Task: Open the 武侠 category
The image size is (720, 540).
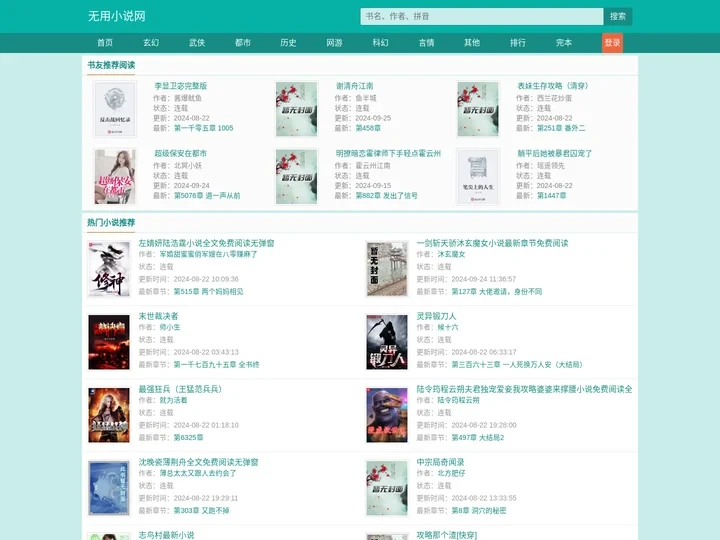Action: [197, 43]
